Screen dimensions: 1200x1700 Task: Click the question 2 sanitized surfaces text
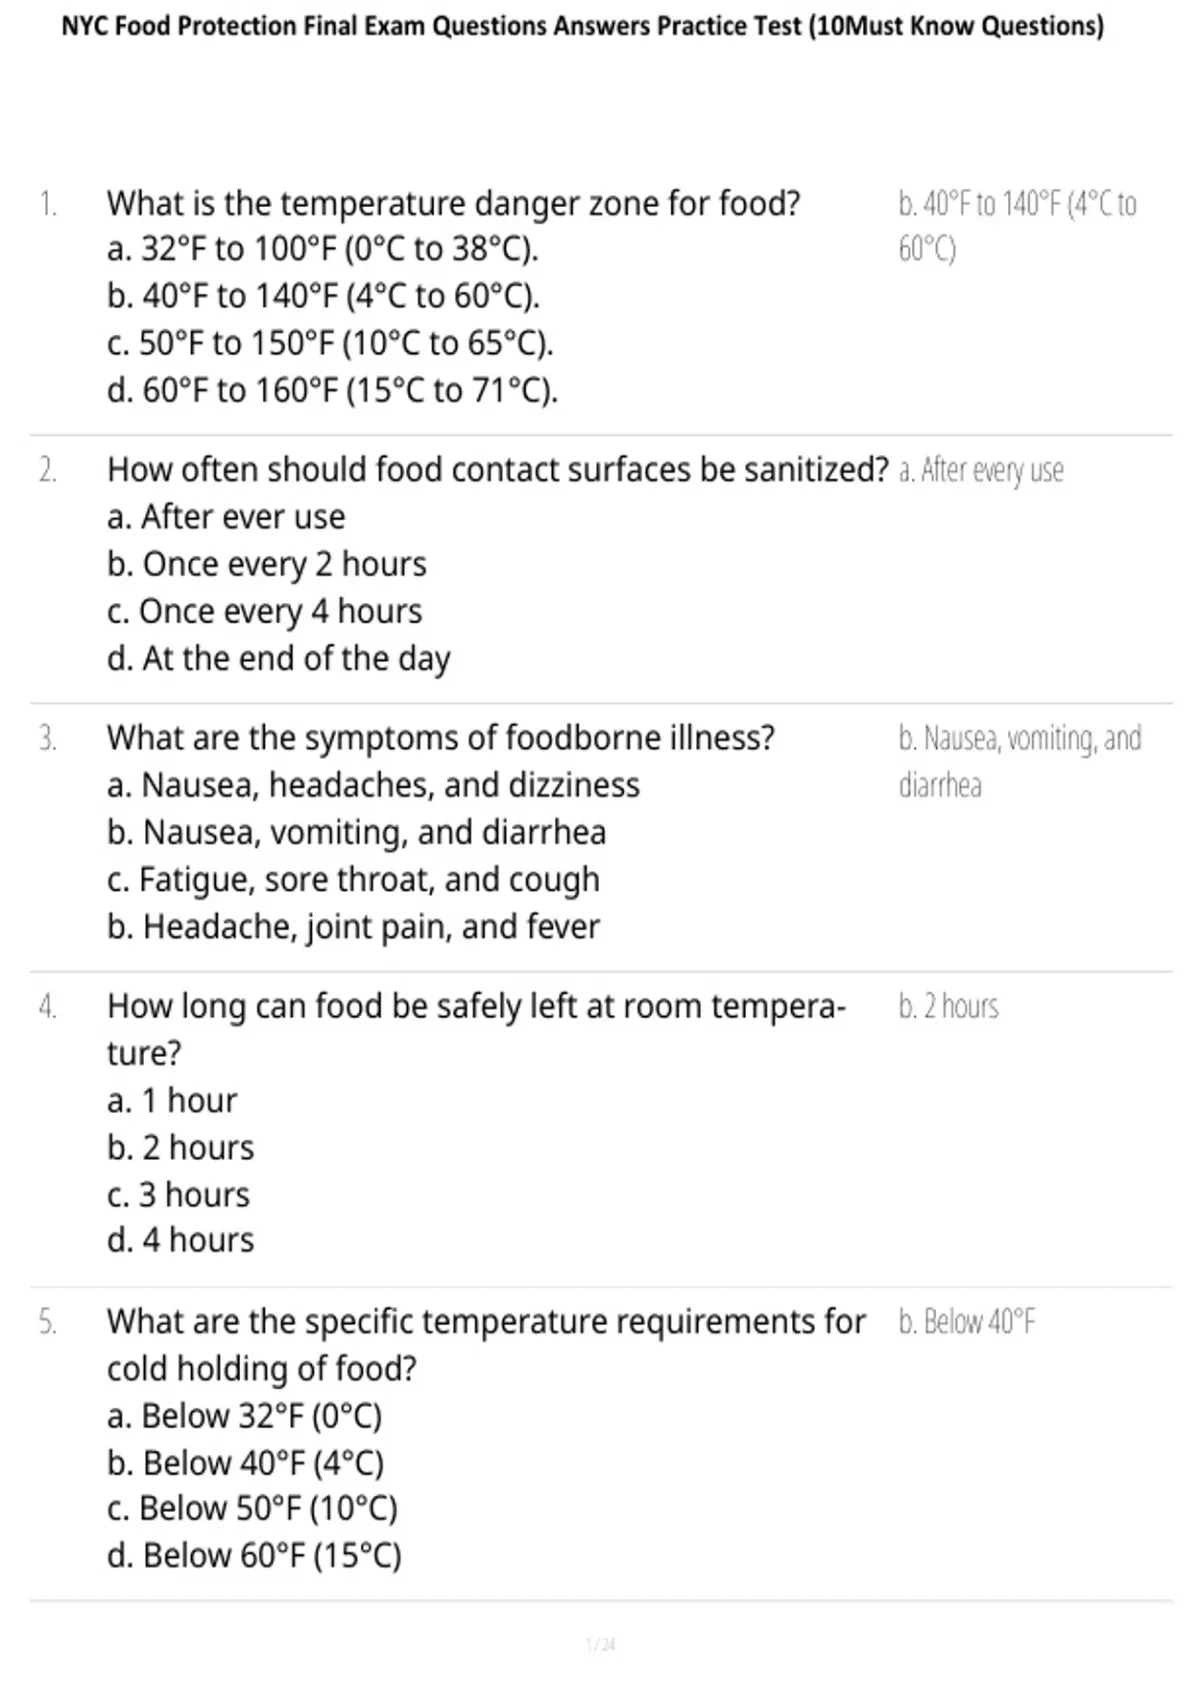point(497,469)
